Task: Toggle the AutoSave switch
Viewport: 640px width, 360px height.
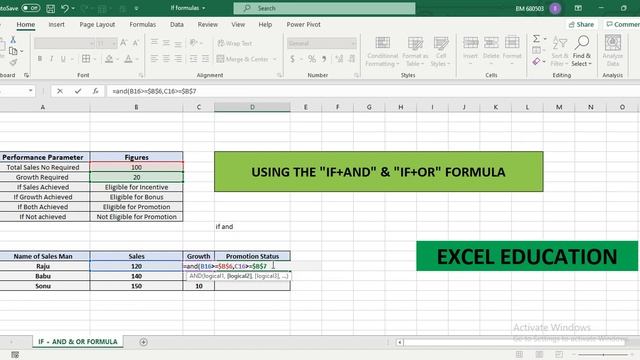Action: click(30, 8)
